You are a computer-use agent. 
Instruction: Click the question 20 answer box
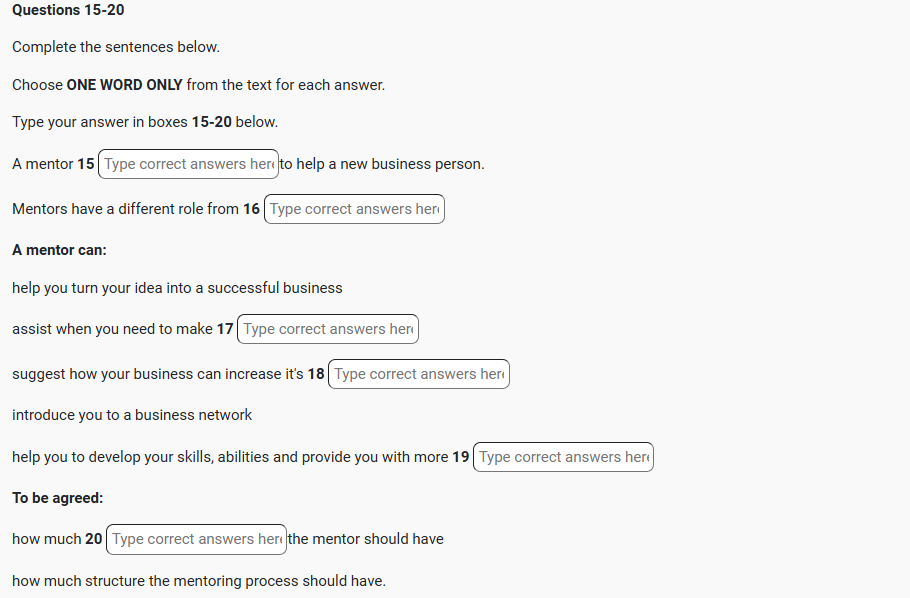pyautogui.click(x=196, y=539)
